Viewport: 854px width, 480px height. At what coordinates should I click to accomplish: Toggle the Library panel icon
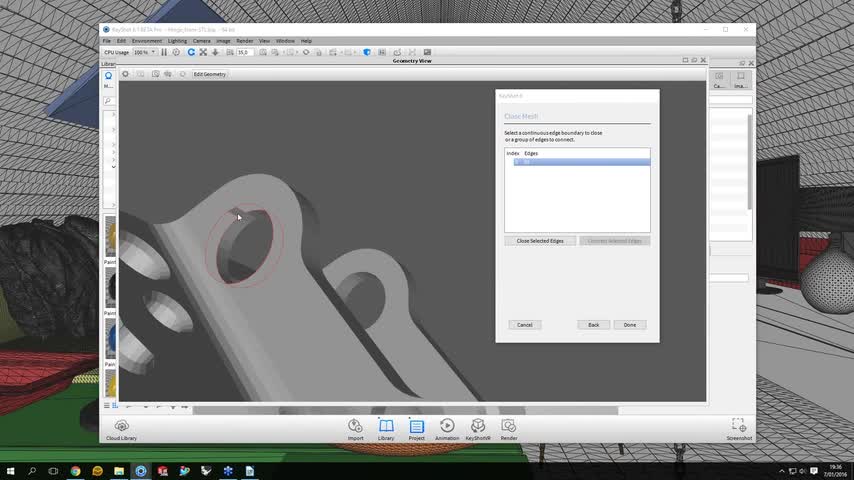point(386,429)
